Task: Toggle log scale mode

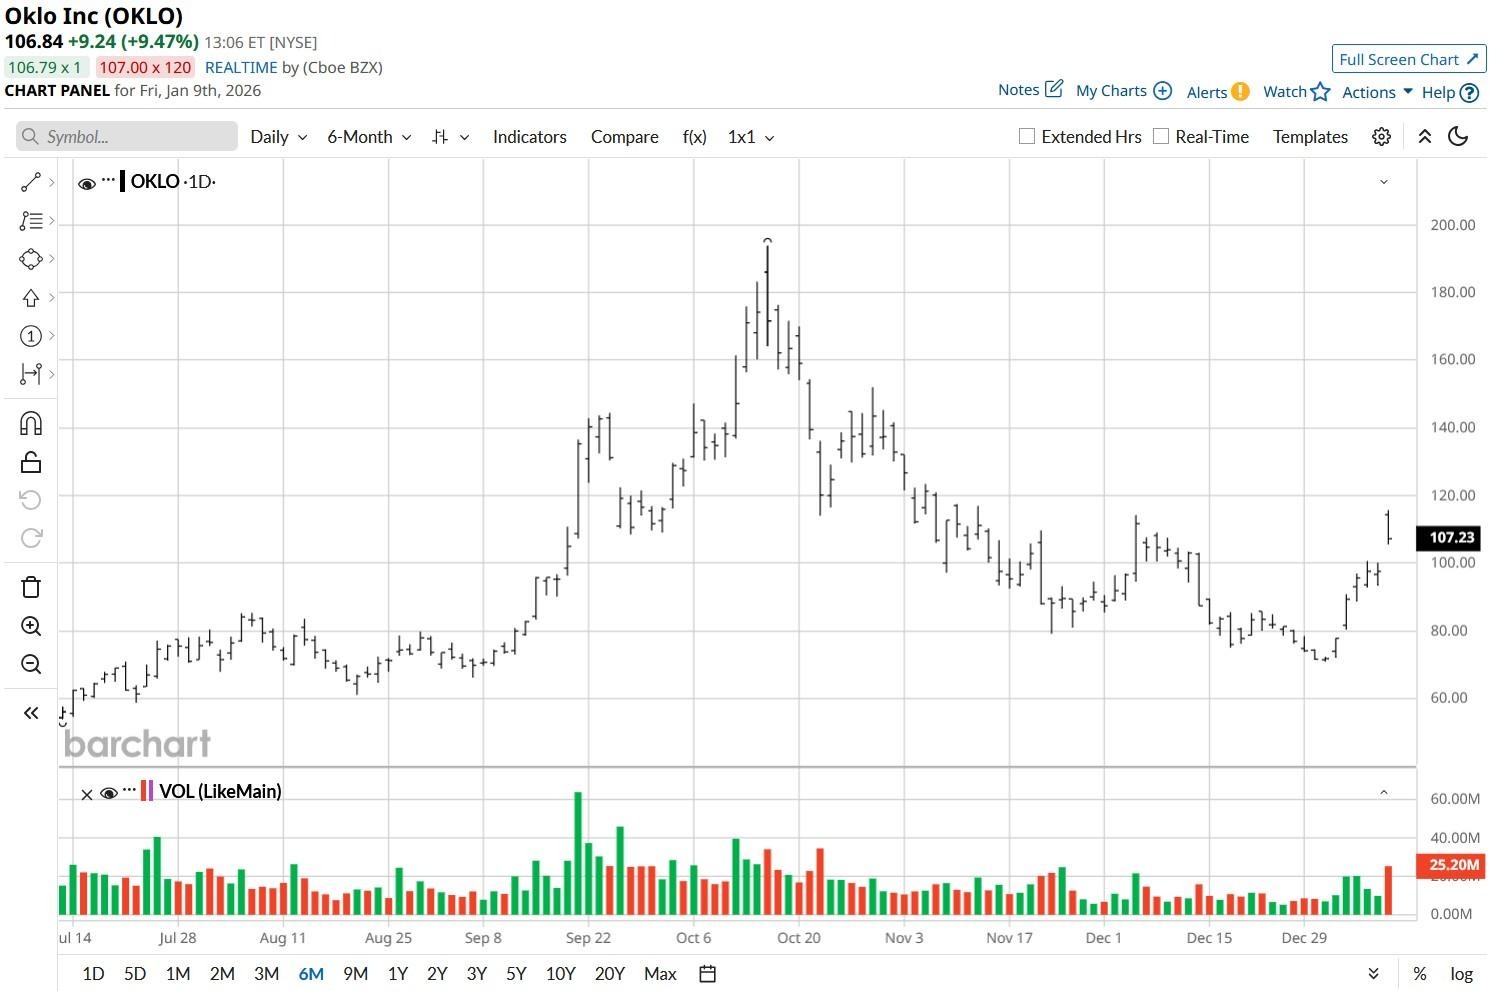Action: (x=1462, y=974)
